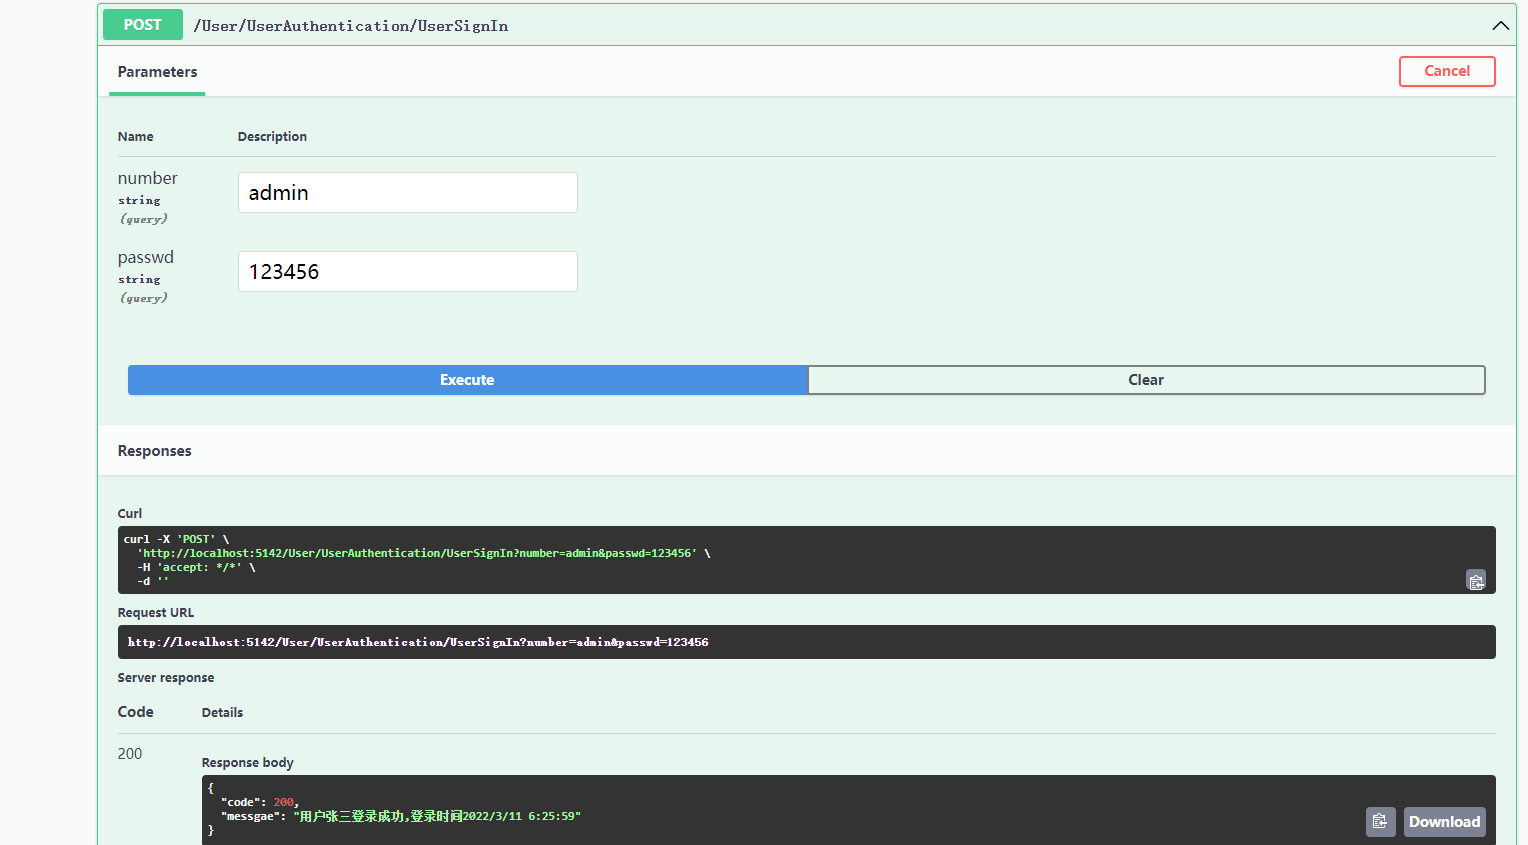Click the green POST method badge
The width and height of the screenshot is (1528, 845).
(142, 24)
